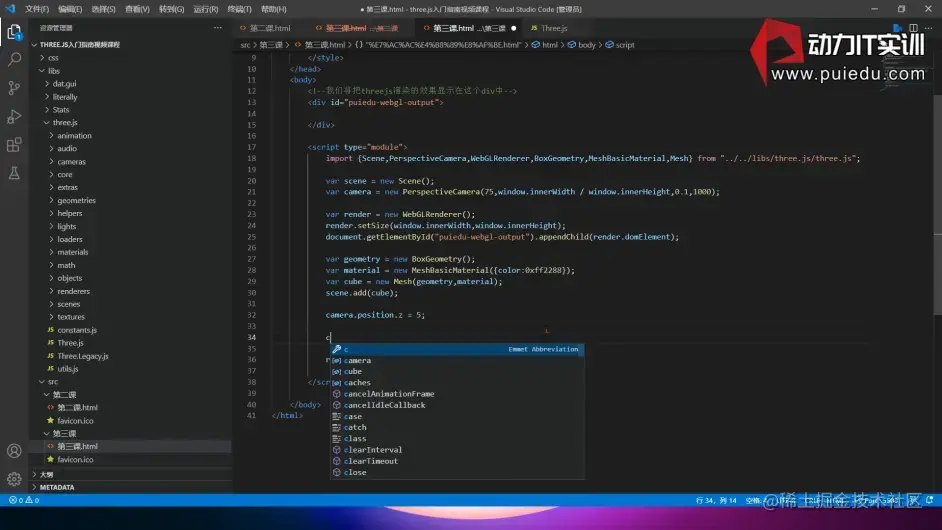Viewport: 942px width, 530px height.
Task: Open the Source Control view icon
Action: (14, 88)
